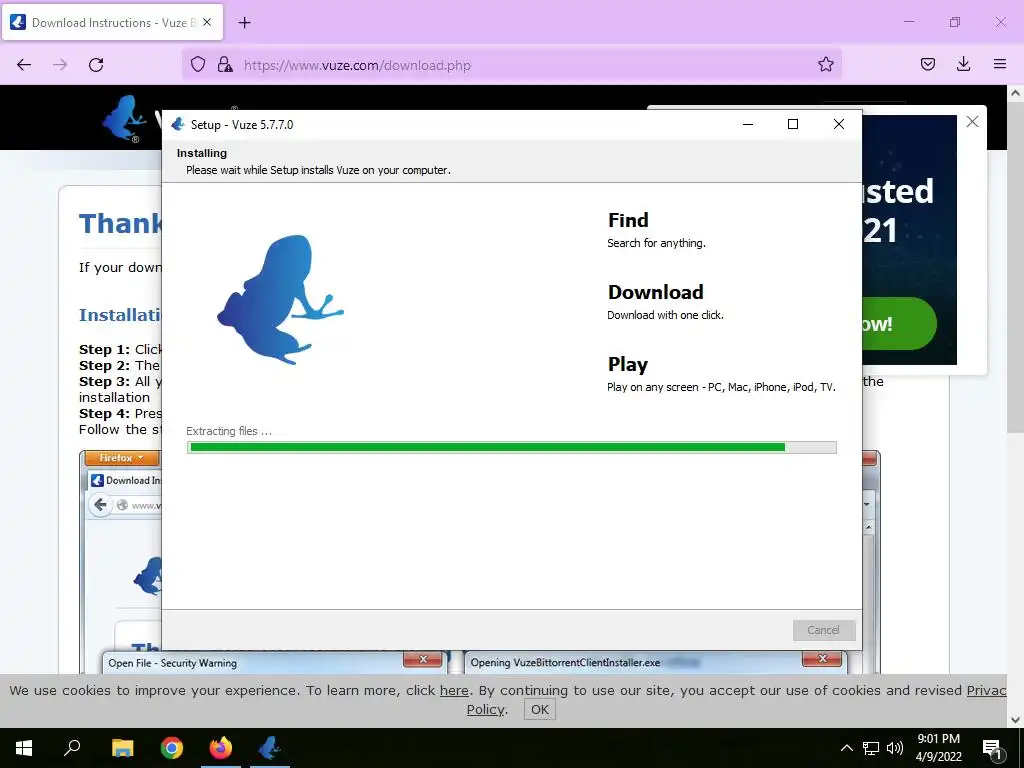The height and width of the screenshot is (768, 1024).
Task: Close the advertisement popup with X
Action: point(972,121)
